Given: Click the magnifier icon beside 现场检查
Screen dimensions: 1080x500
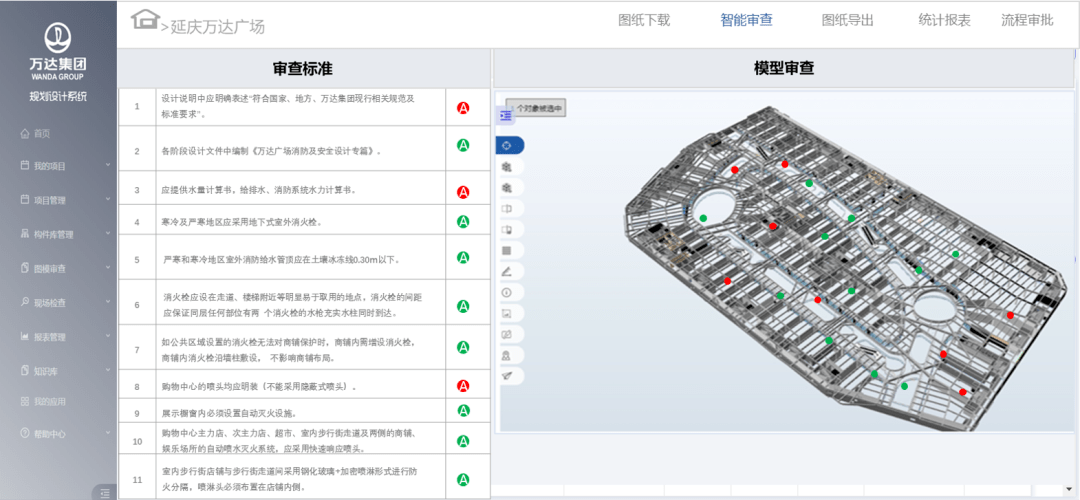Looking at the screenshot, I should (25, 302).
